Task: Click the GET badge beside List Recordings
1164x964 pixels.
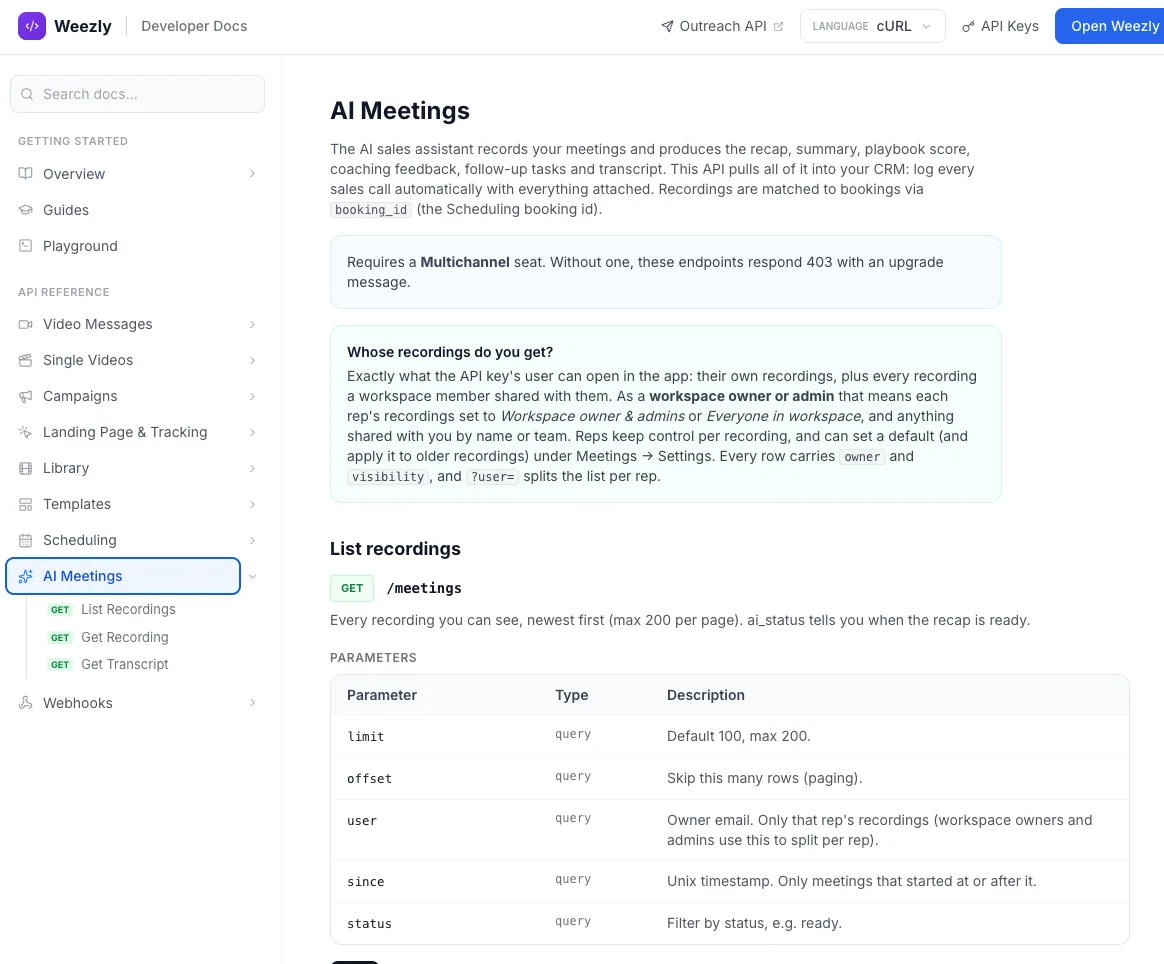Action: pyautogui.click(x=60, y=610)
